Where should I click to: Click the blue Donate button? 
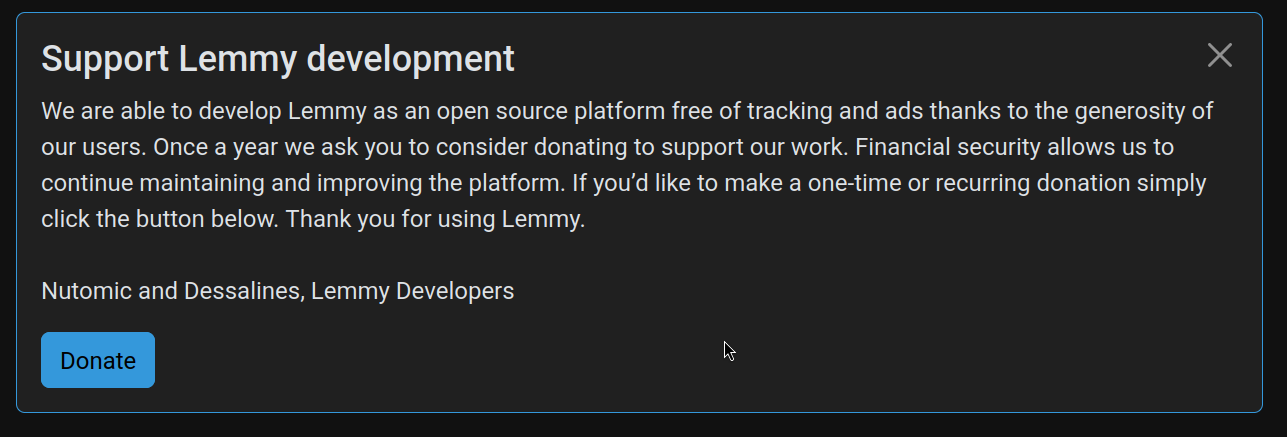(98, 360)
